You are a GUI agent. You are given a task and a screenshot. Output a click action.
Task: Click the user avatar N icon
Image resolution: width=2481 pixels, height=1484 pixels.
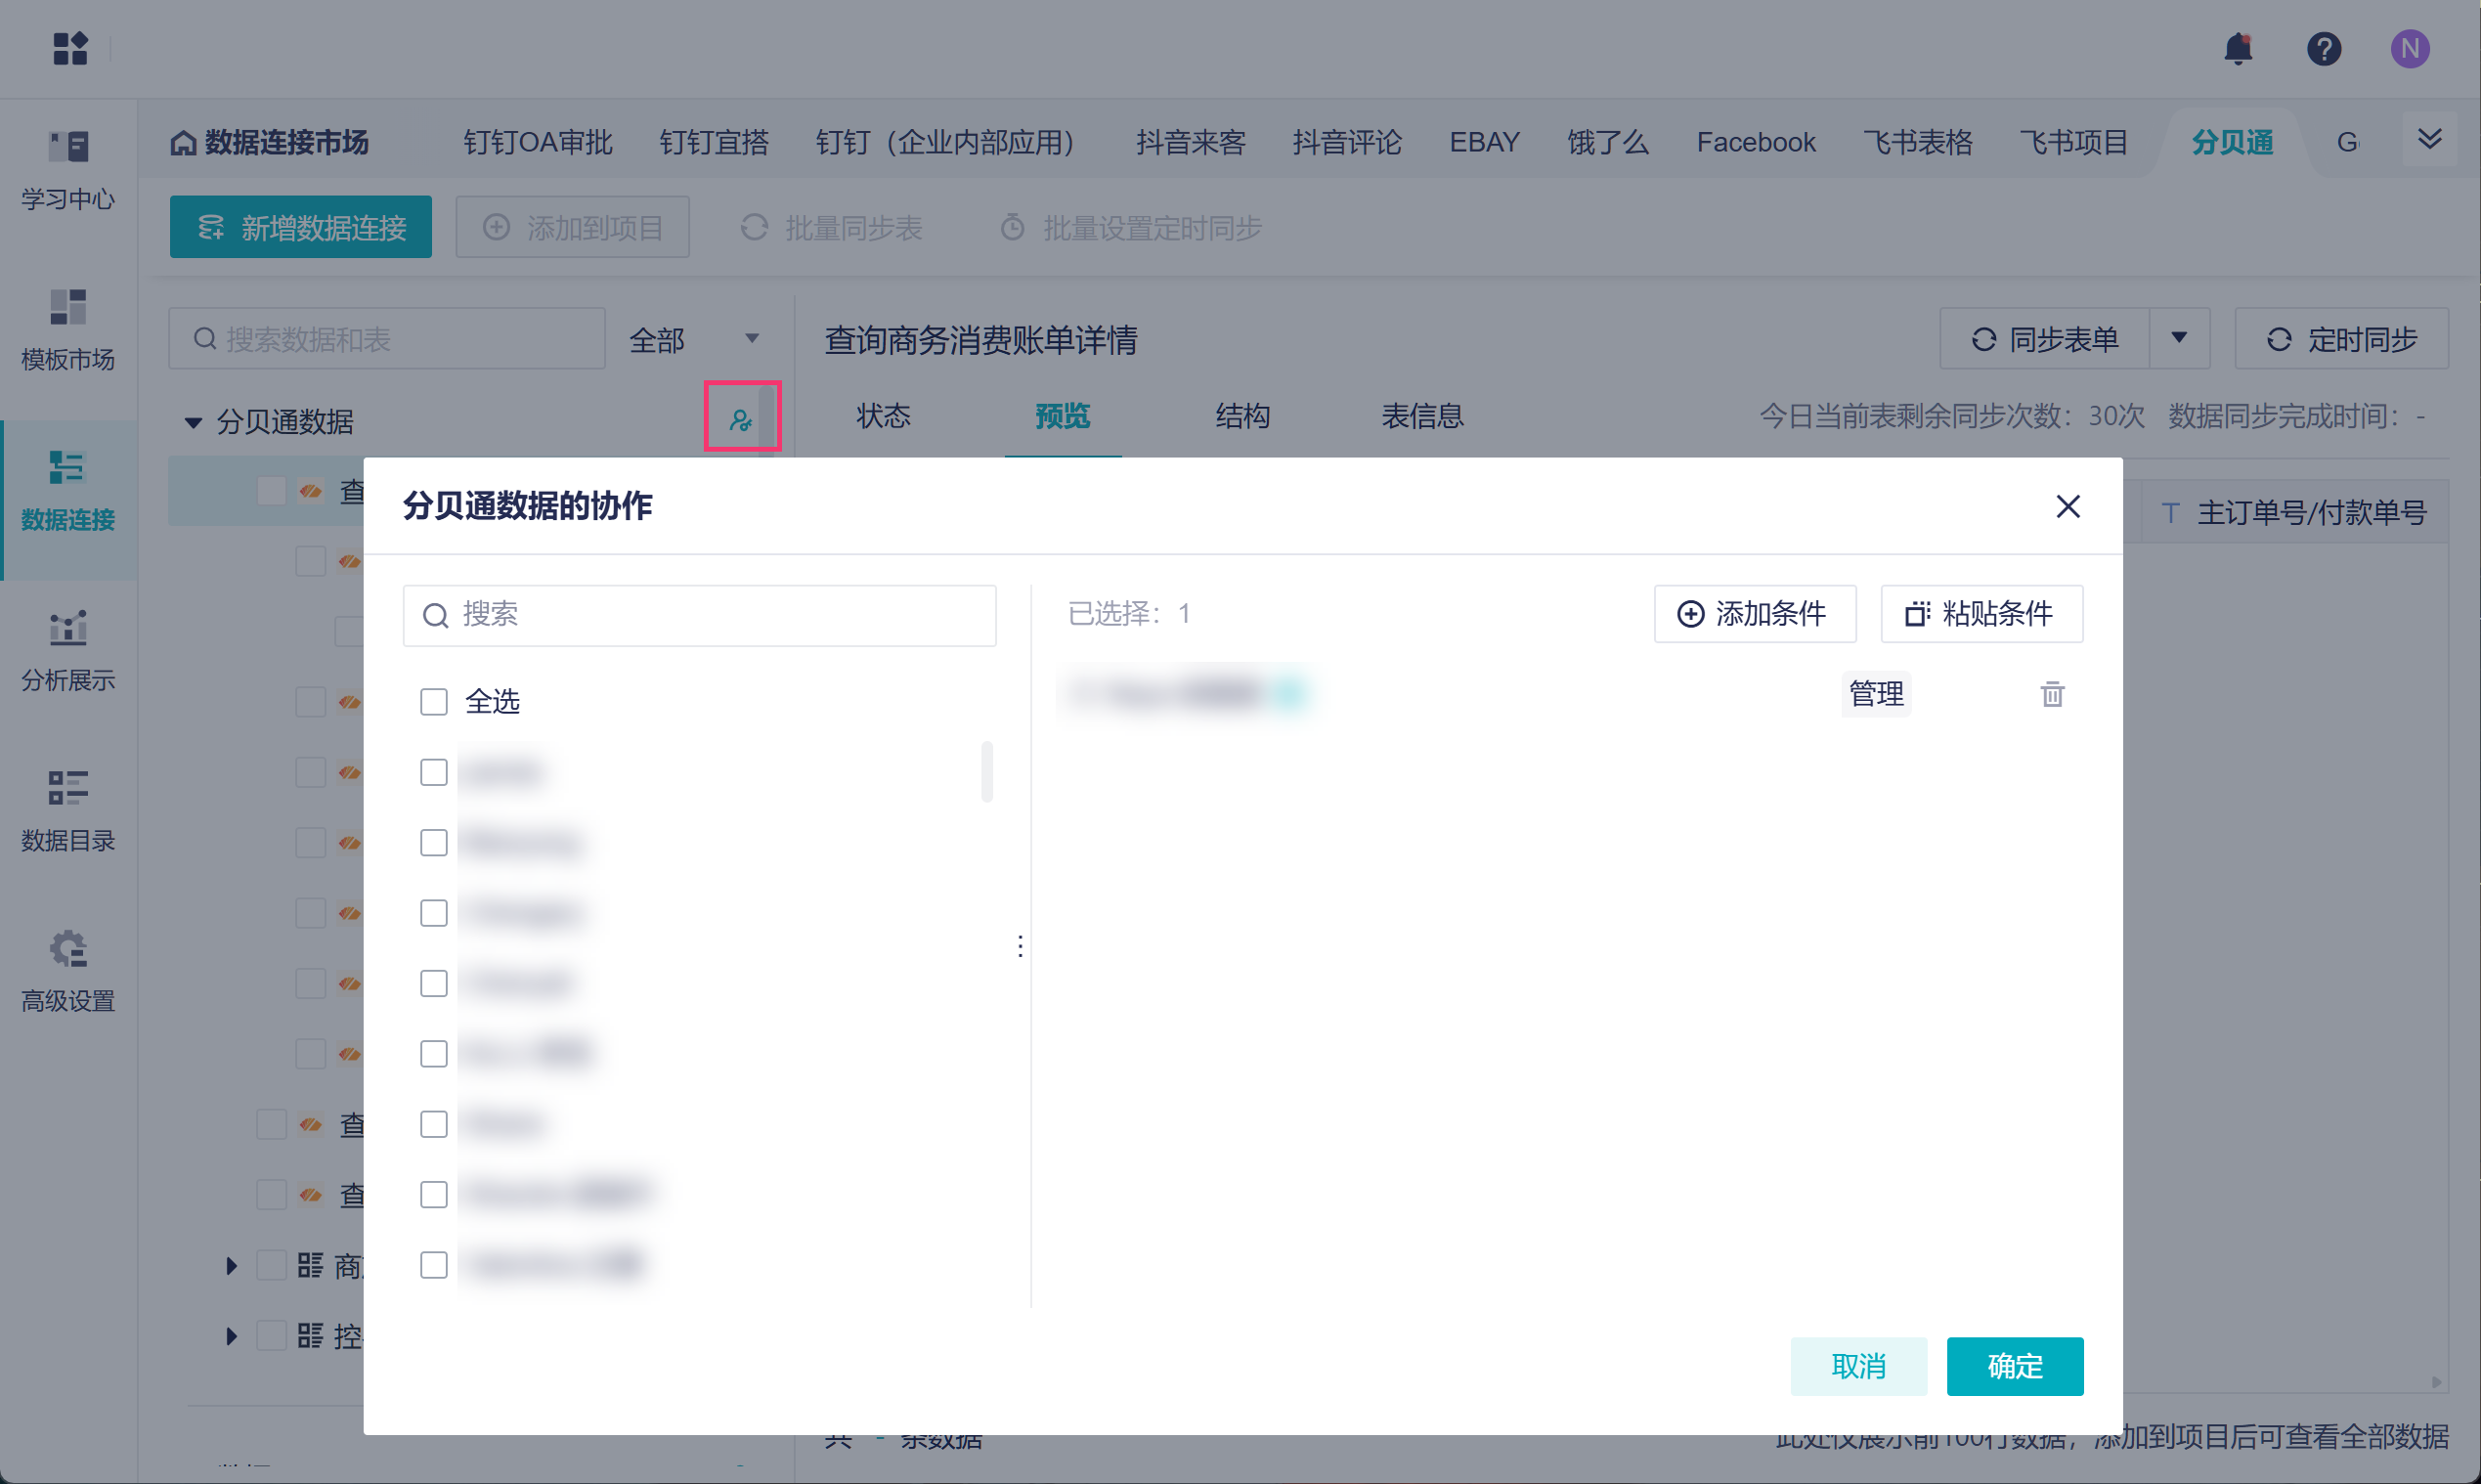(2410, 48)
